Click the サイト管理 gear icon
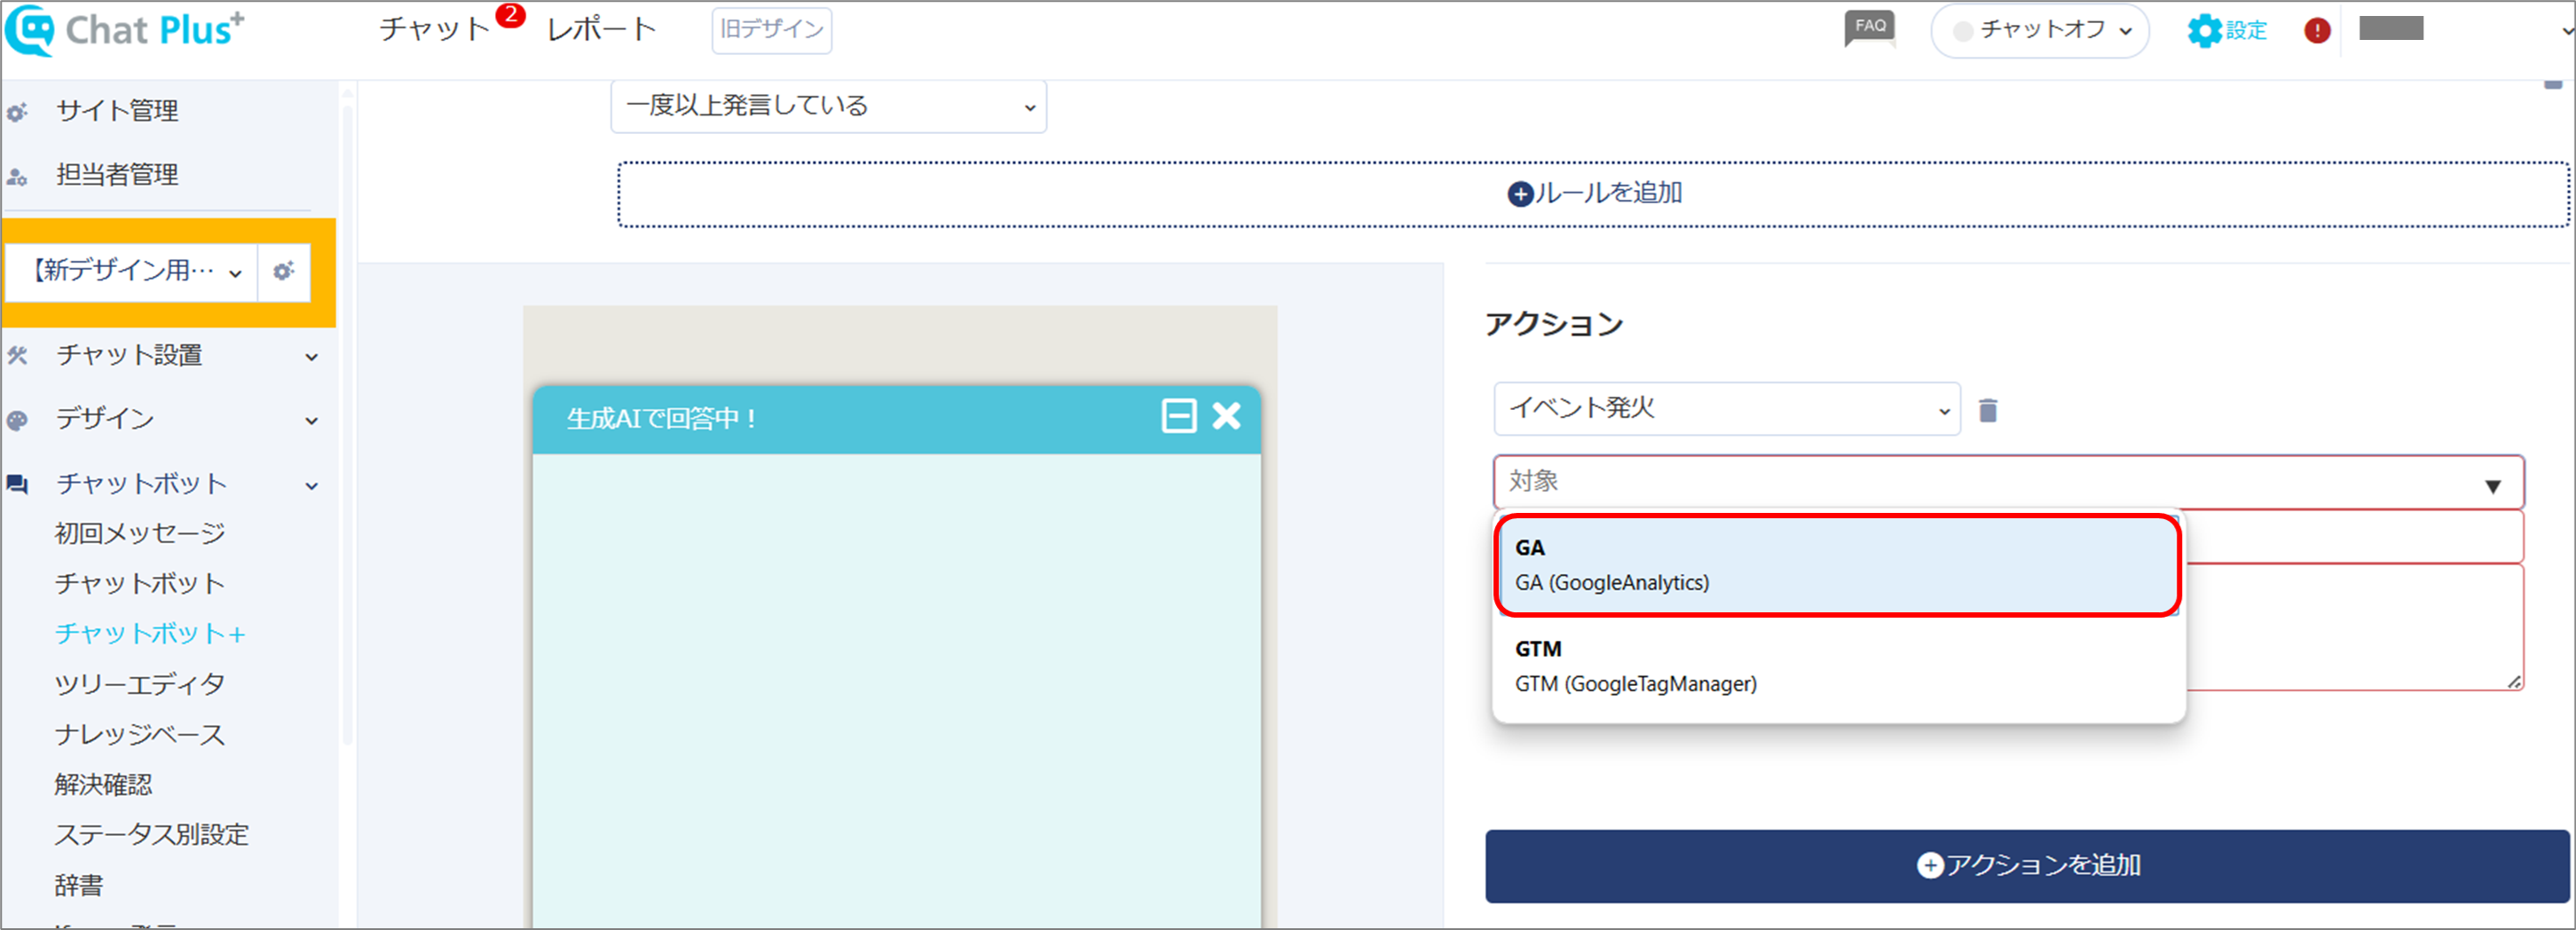 pos(17,112)
